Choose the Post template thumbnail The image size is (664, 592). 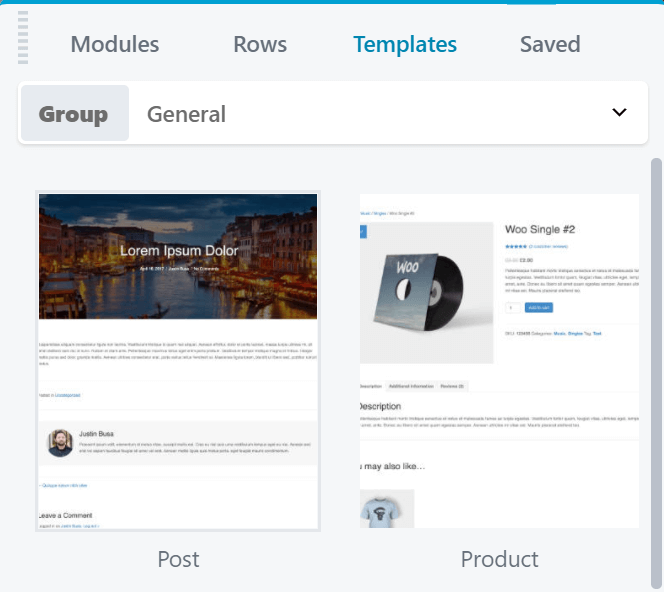[x=178, y=361]
